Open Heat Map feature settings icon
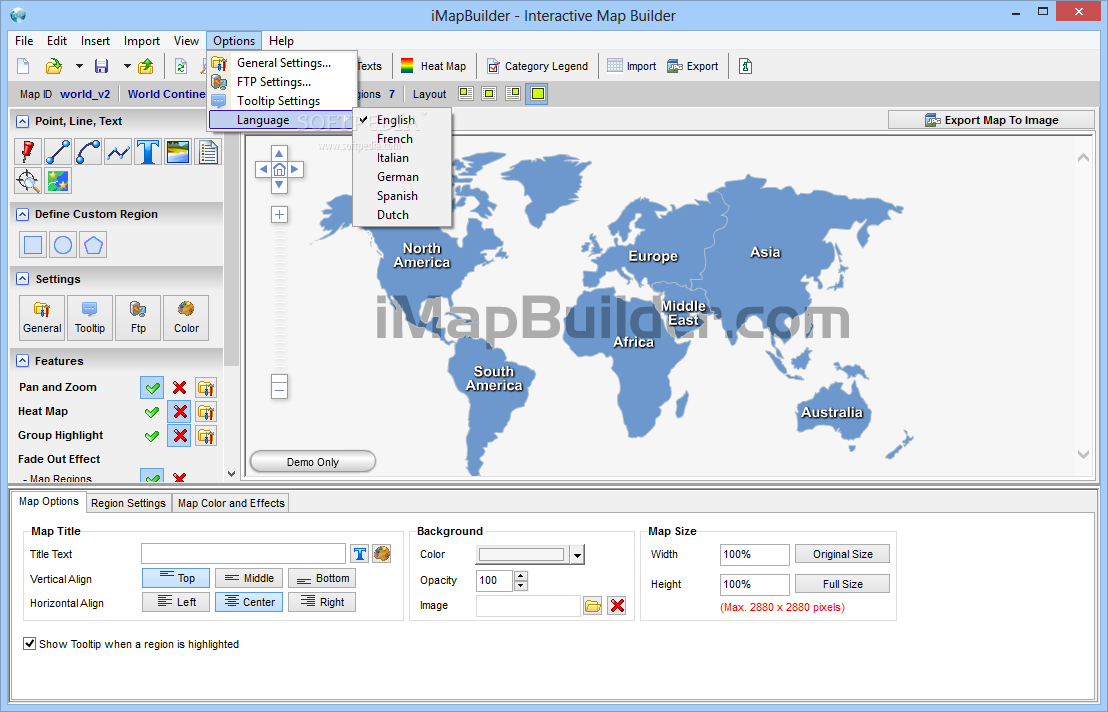Image resolution: width=1108 pixels, height=712 pixels. [x=206, y=412]
